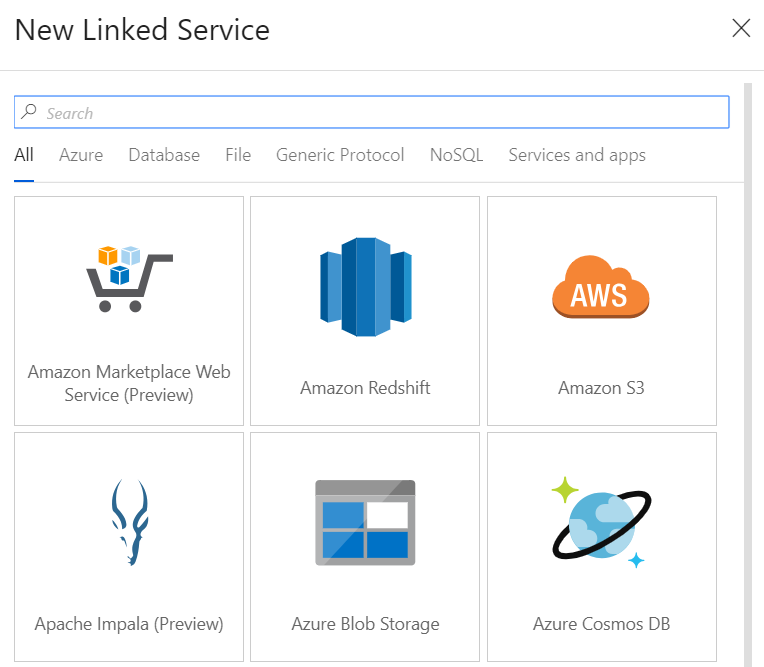Choose the orange AWS cloud icon
764x667 pixels.
pyautogui.click(x=601, y=287)
